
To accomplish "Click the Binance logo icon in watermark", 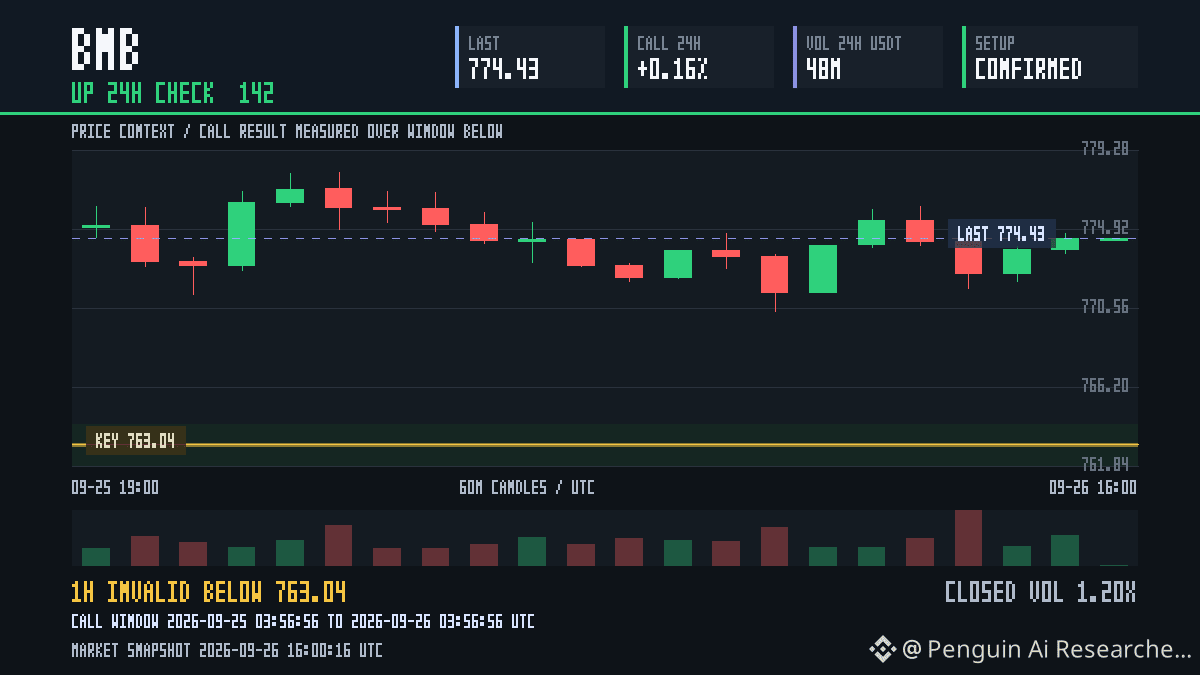I will pyautogui.click(x=882, y=649).
